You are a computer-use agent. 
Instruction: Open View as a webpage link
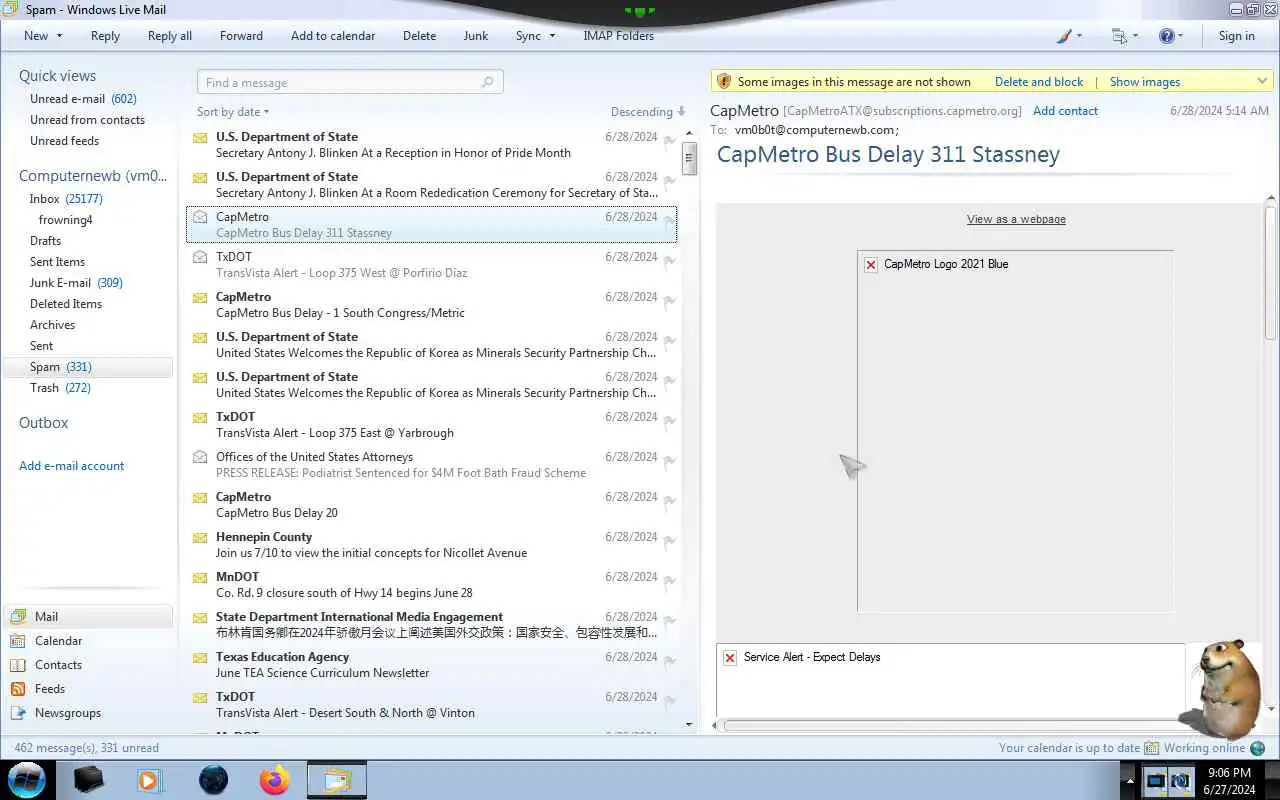(1016, 219)
